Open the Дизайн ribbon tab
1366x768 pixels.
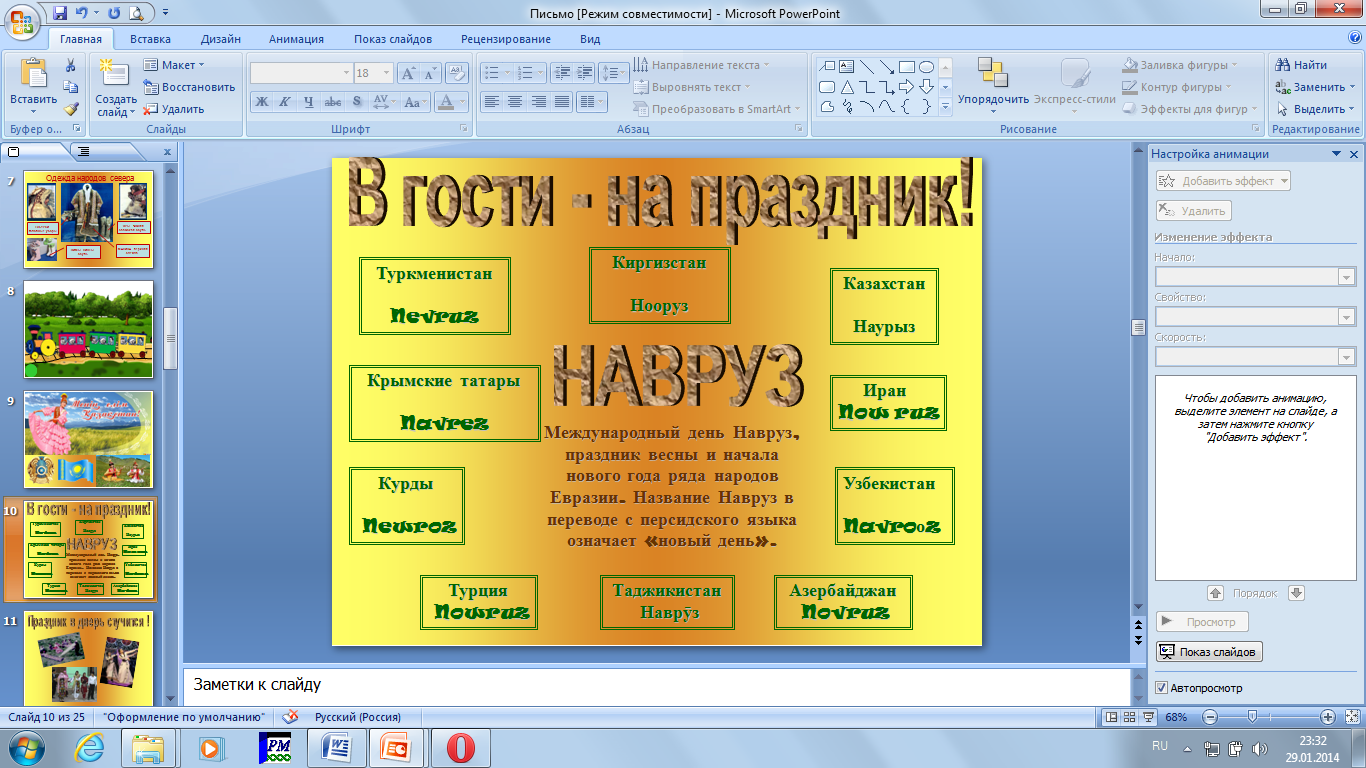pyautogui.click(x=220, y=39)
